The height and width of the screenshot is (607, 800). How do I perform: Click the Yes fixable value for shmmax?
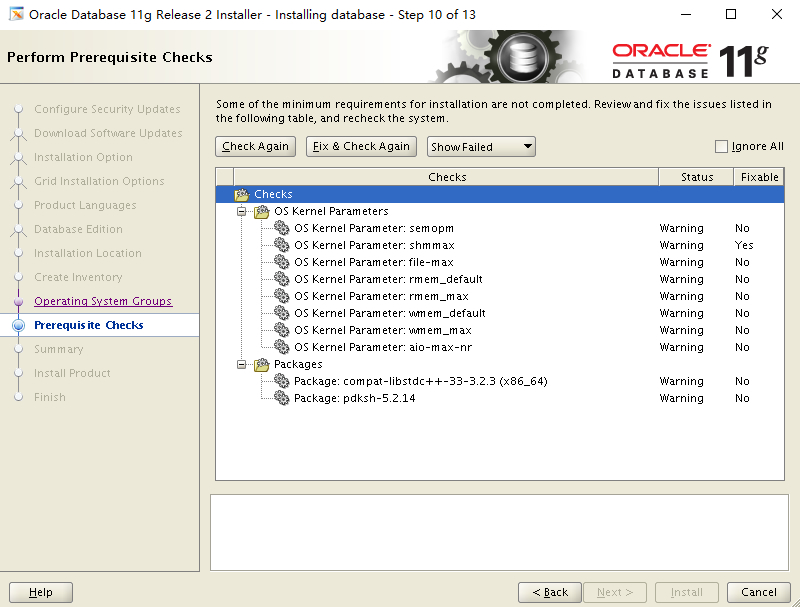(744, 245)
